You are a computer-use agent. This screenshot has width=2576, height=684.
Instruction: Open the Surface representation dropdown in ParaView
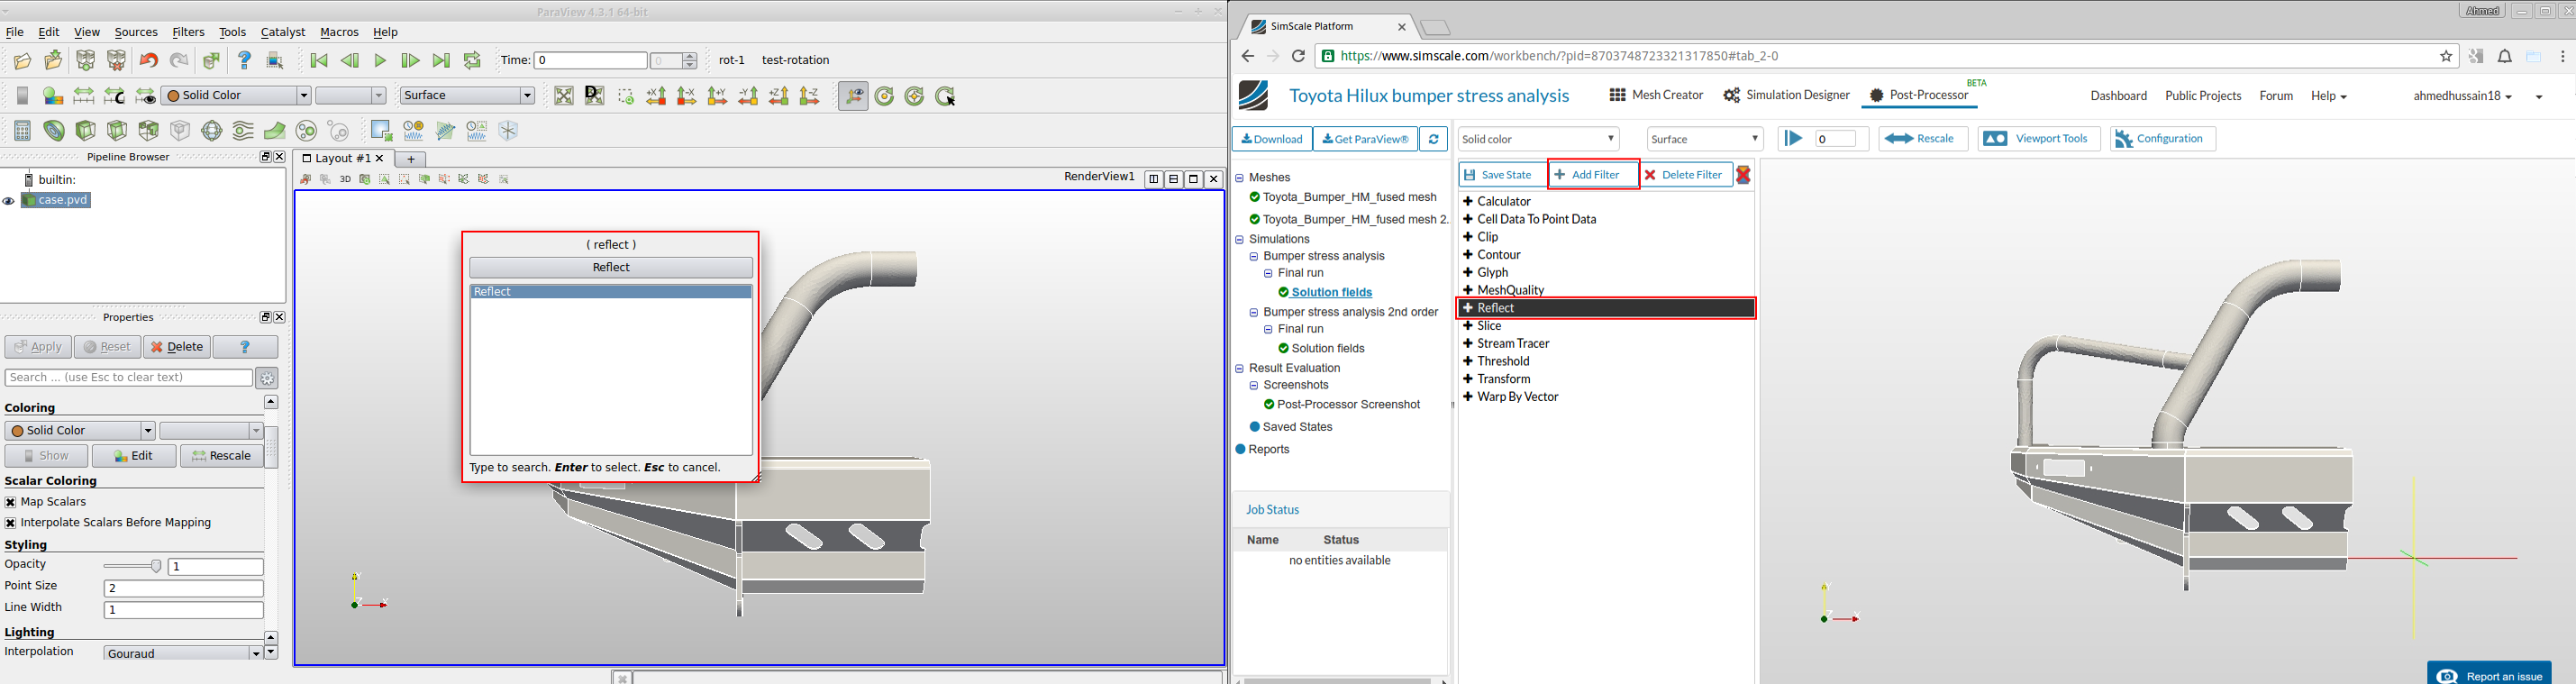point(468,96)
